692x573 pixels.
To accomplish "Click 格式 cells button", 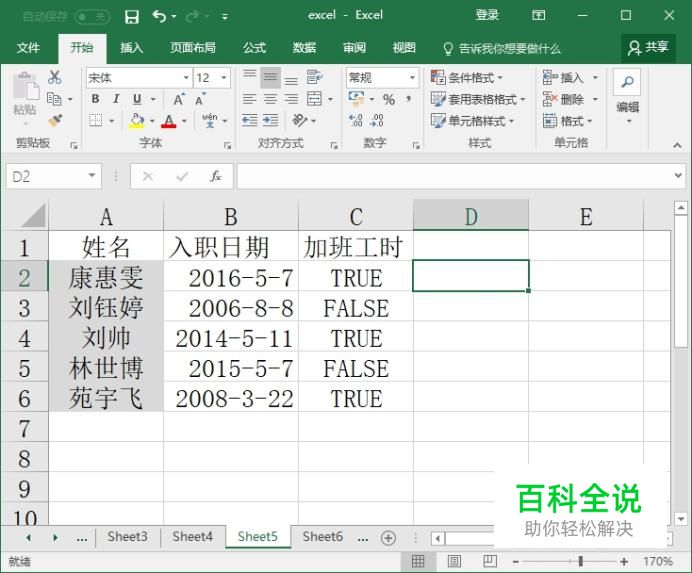I will [568, 120].
